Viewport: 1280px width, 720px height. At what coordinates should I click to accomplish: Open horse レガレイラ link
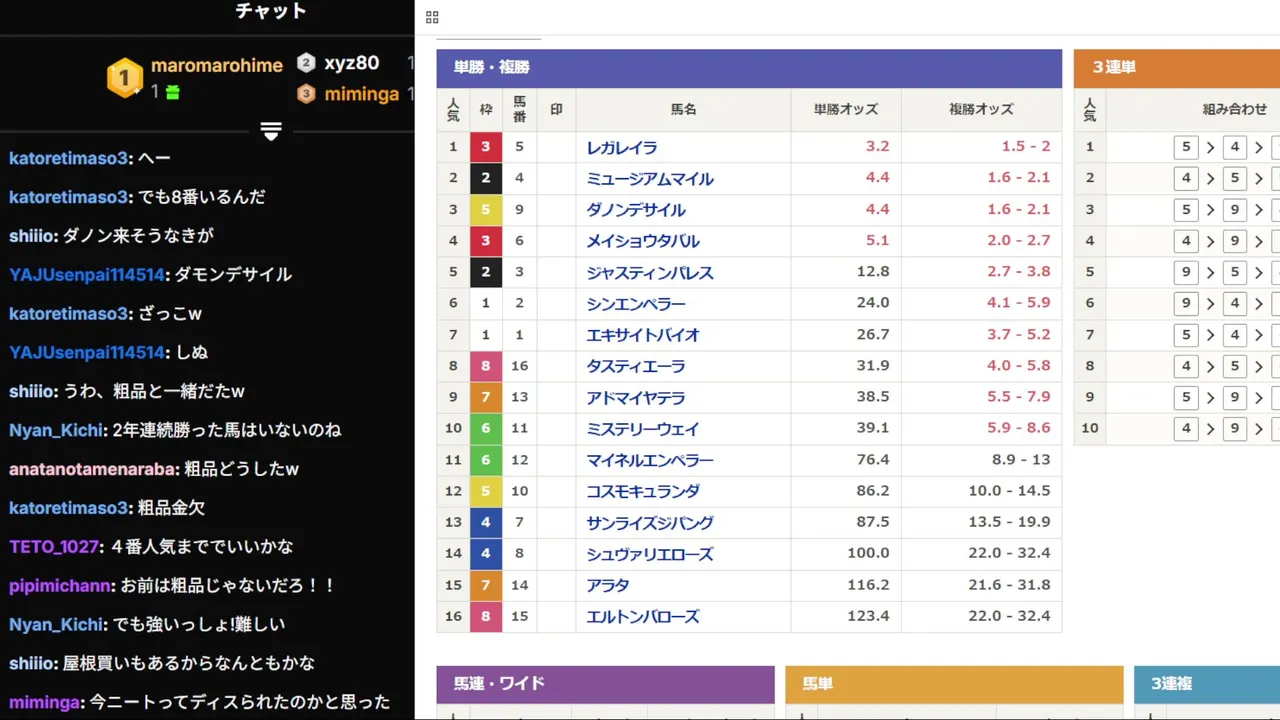pyautogui.click(x=622, y=148)
